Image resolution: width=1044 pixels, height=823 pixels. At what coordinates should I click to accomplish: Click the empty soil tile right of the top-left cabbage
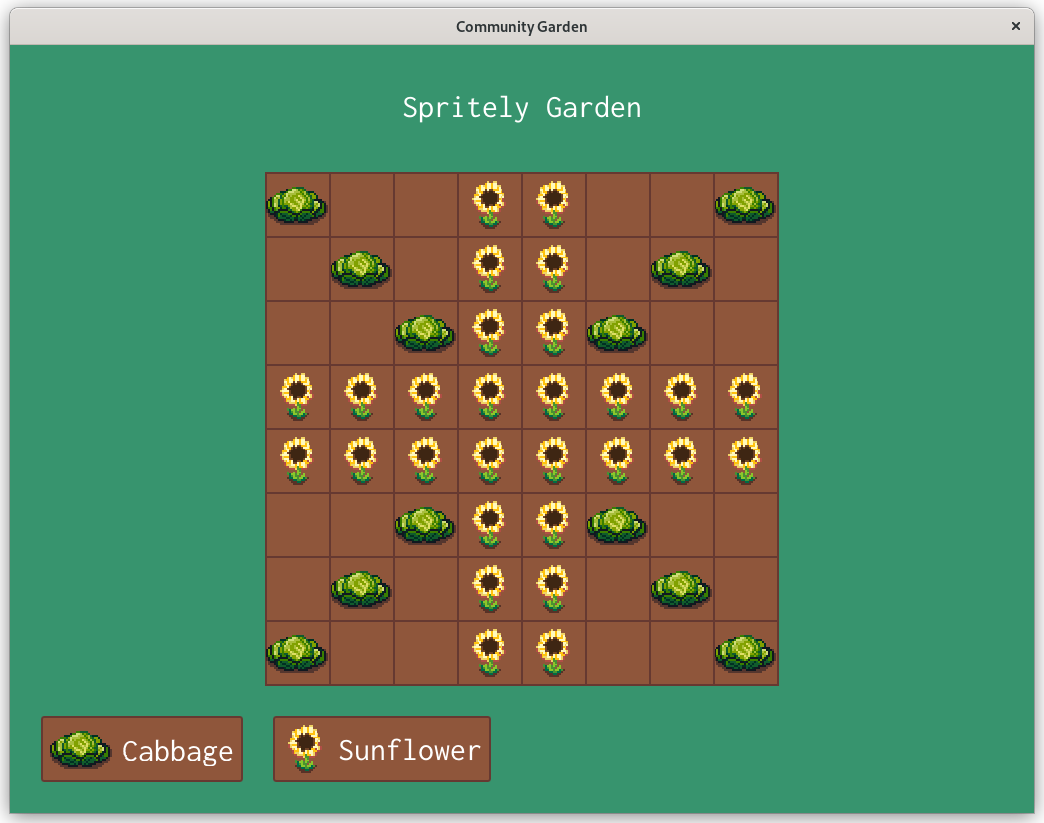pos(362,205)
